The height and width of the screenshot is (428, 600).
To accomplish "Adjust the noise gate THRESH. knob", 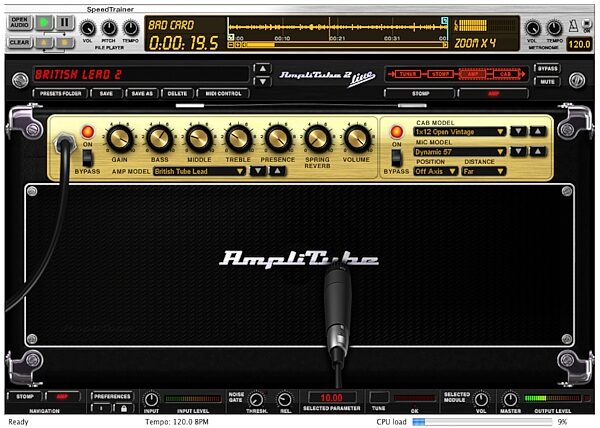I will 256,400.
